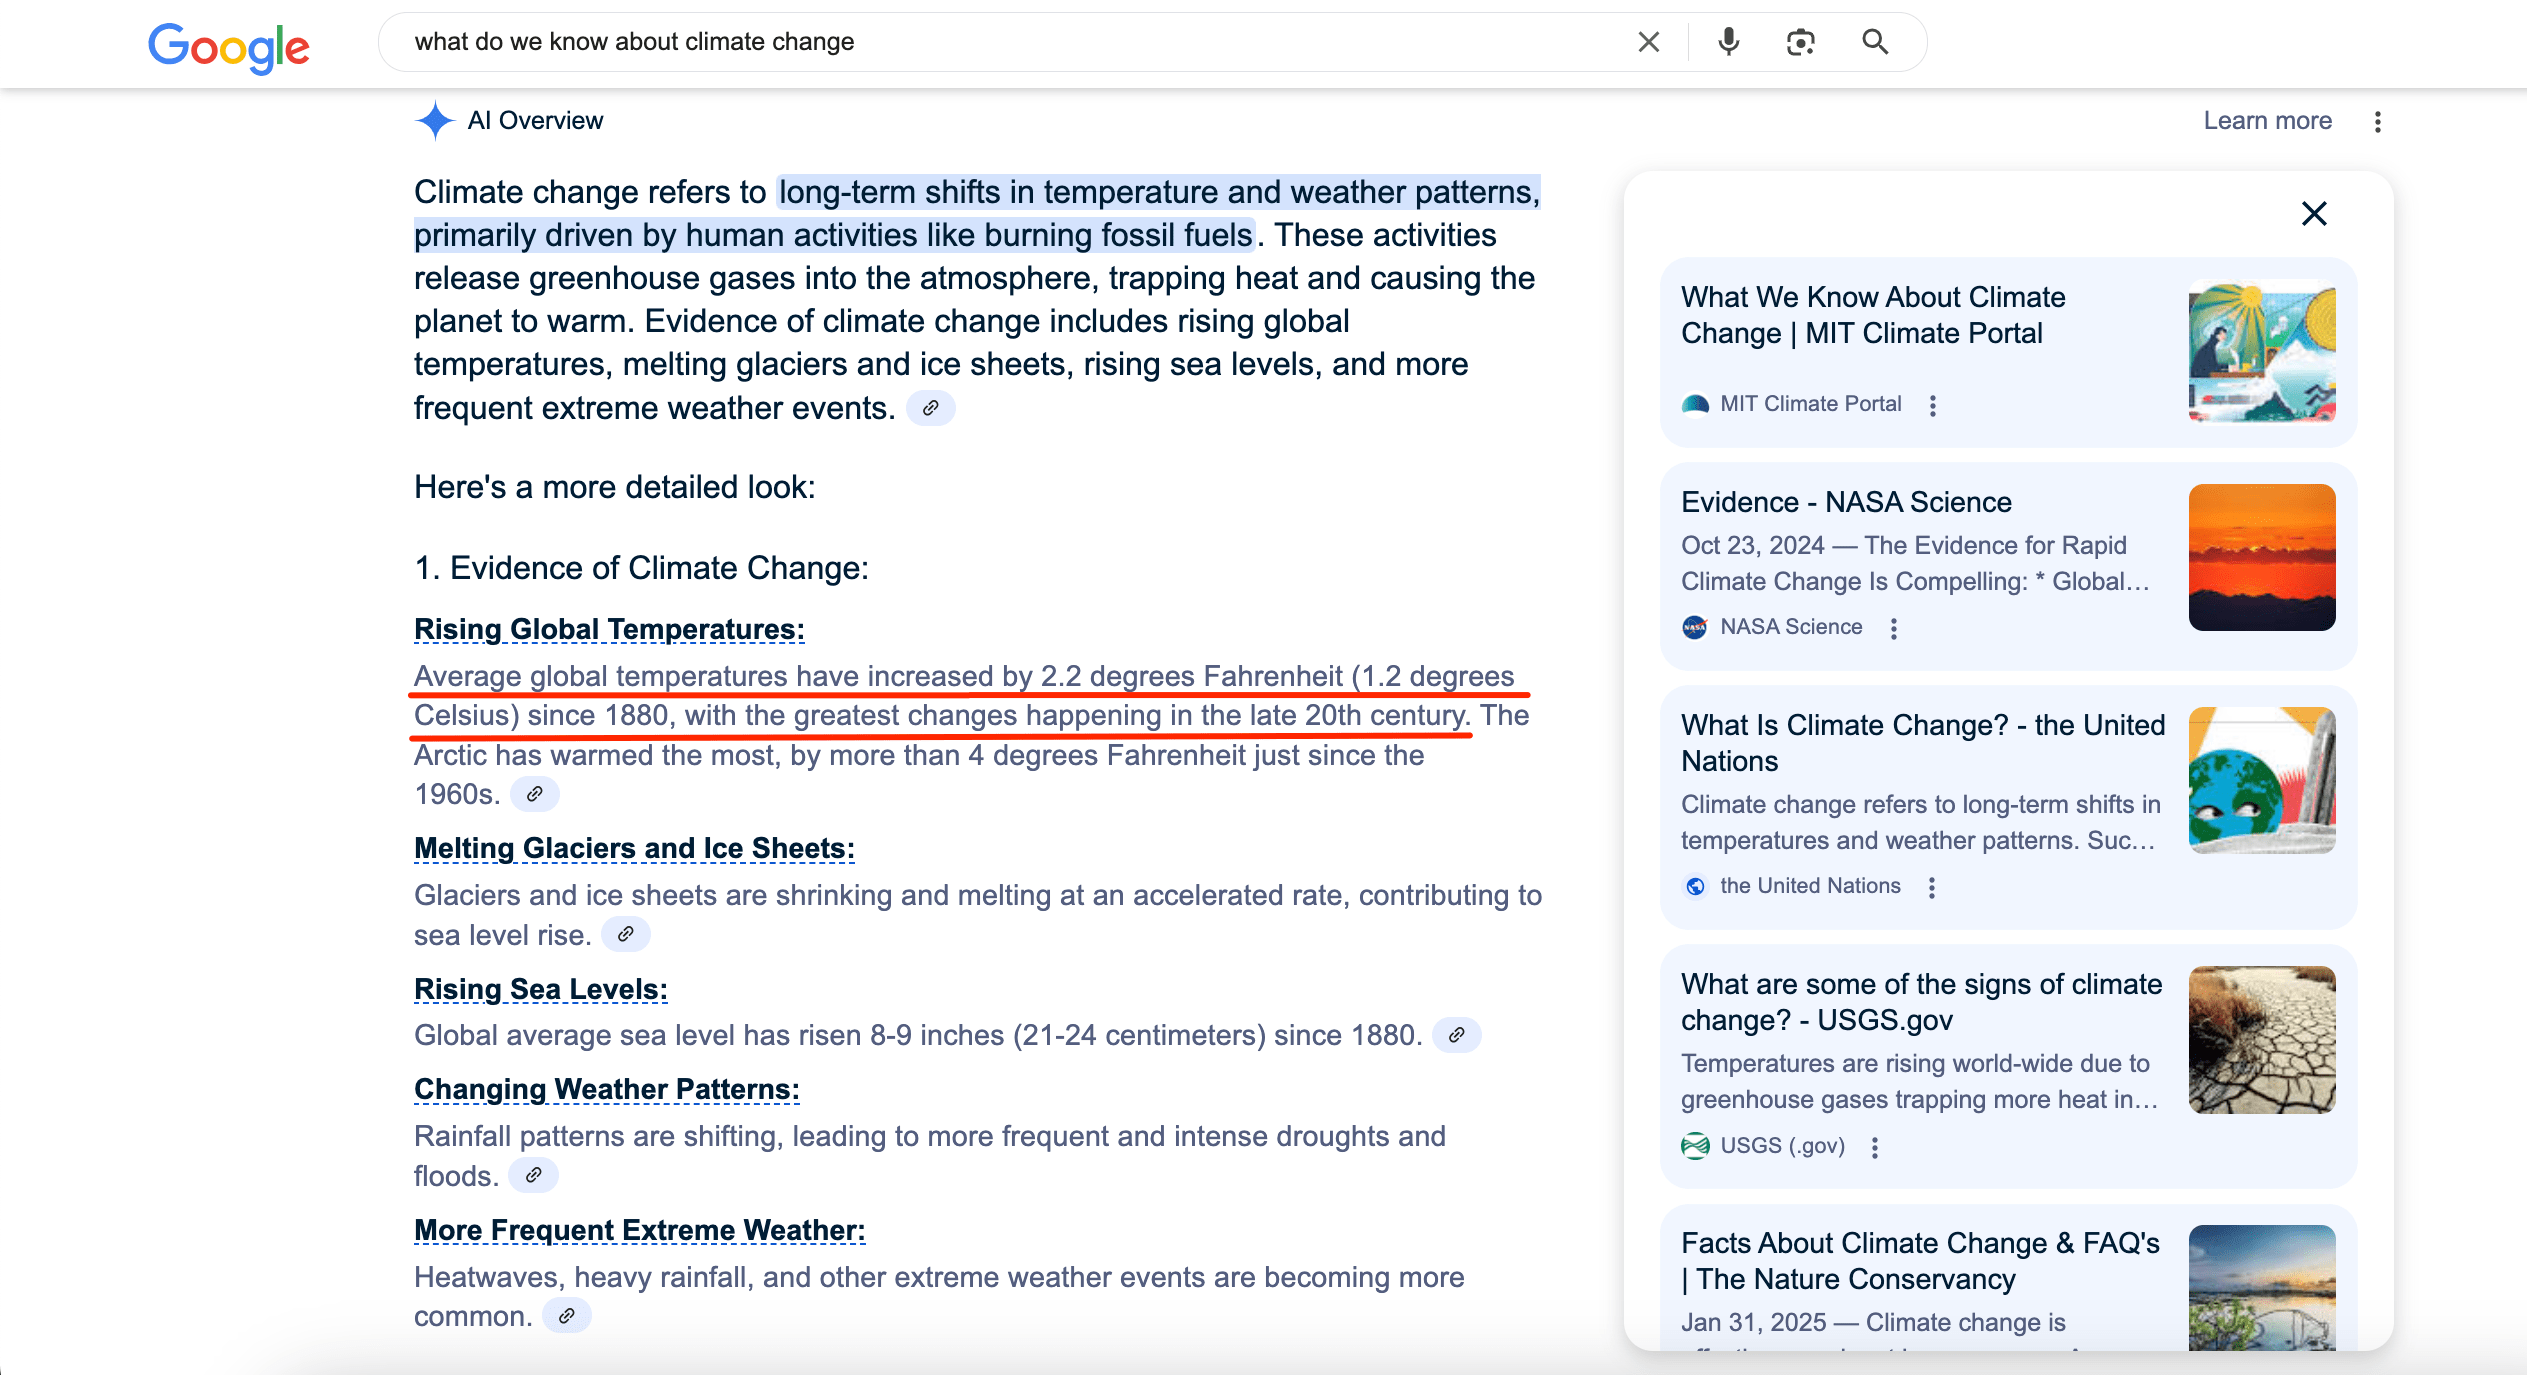Start voice search with microphone icon
The height and width of the screenshot is (1375, 2527).
(x=1728, y=42)
